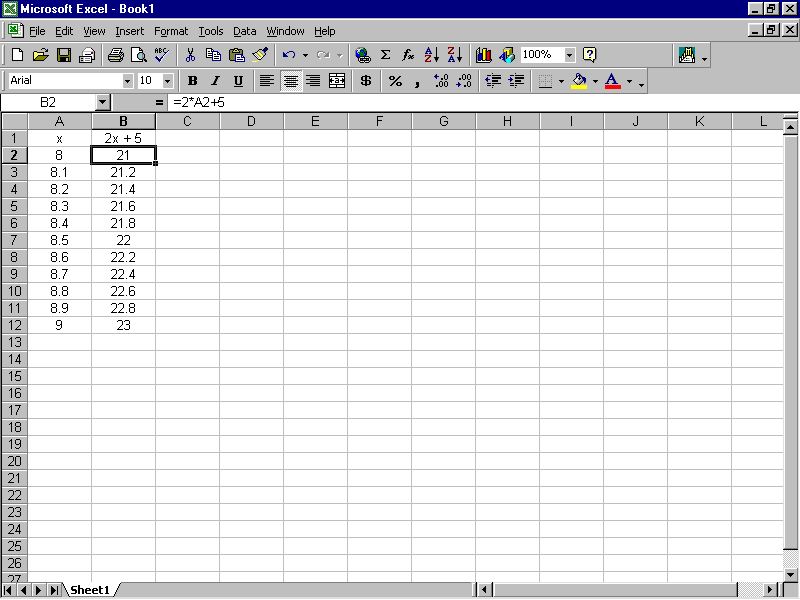Open the zoom 100% dropdown
Screen dimensions: 800x600
pyautogui.click(x=570, y=55)
